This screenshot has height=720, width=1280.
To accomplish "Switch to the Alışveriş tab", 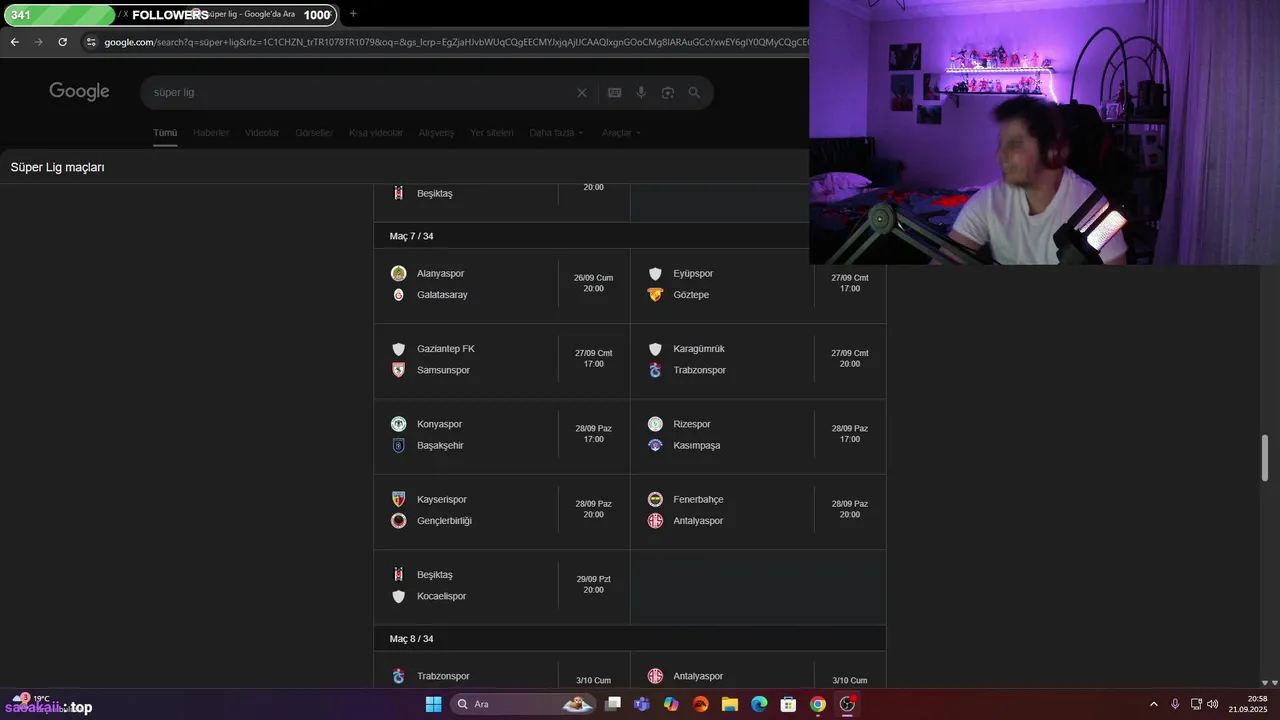I will 436,133.
